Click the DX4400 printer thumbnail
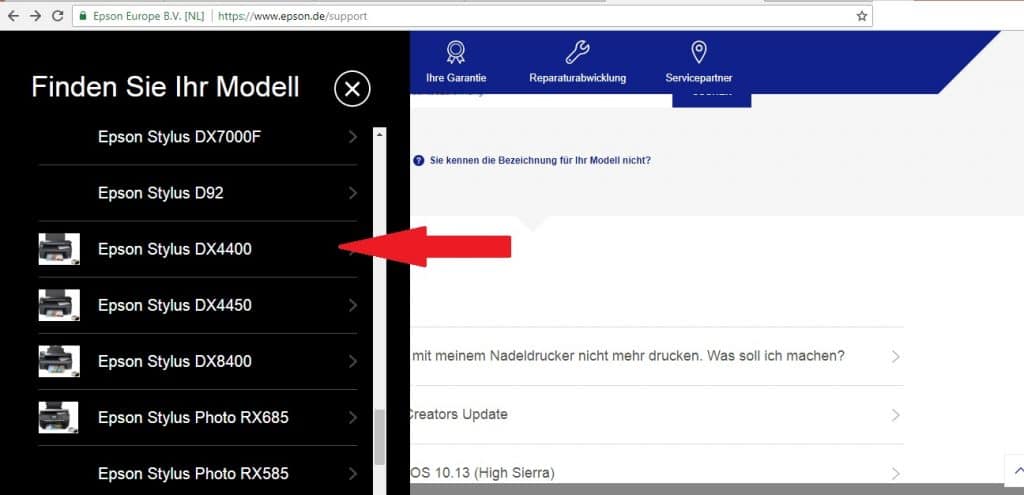The height and width of the screenshot is (495, 1024). [59, 249]
